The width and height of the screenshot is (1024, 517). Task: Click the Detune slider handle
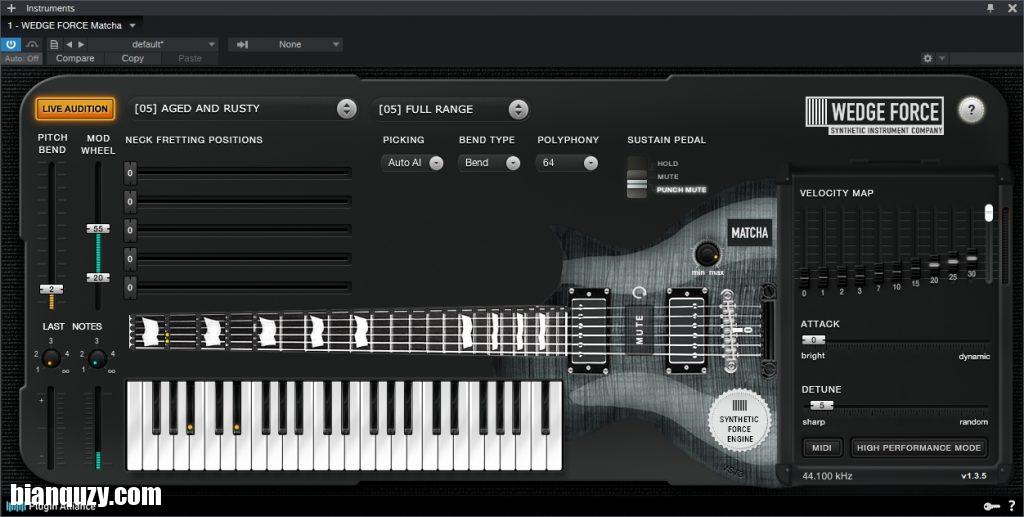[x=822, y=405]
